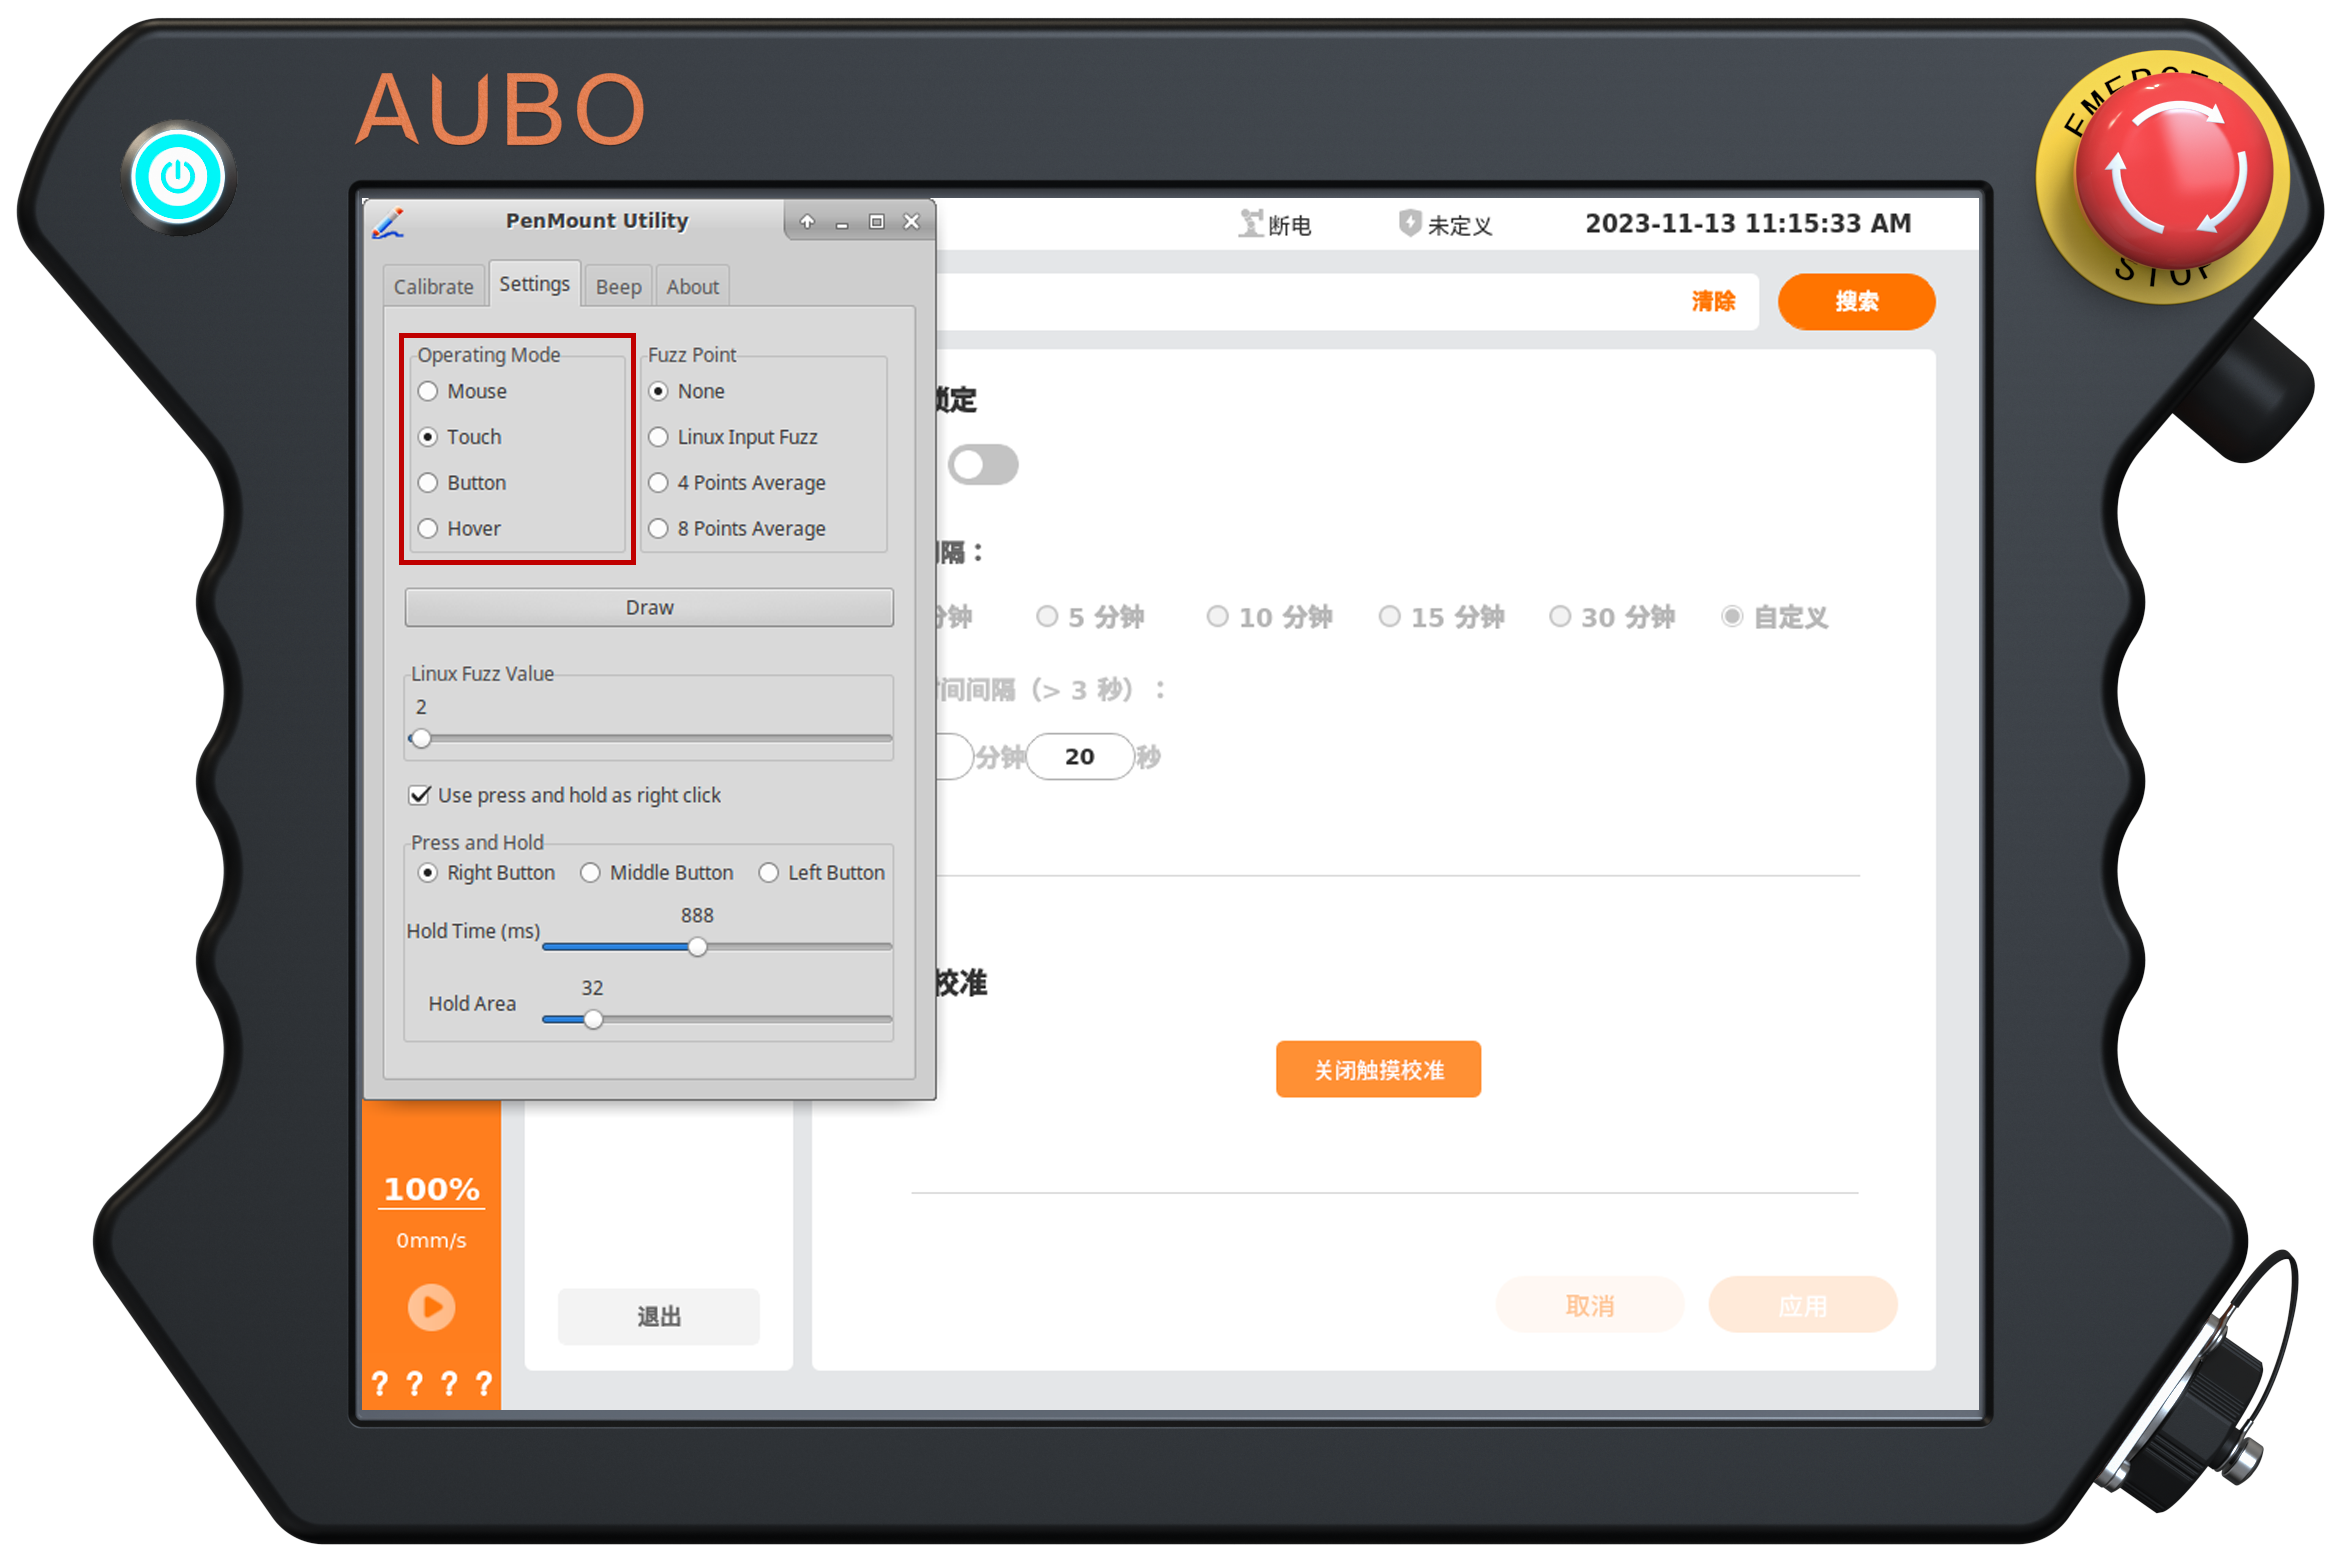Click the Linux Fuzz Value slider handle
Image resolution: width=2343 pixels, height=1566 pixels.
421,739
